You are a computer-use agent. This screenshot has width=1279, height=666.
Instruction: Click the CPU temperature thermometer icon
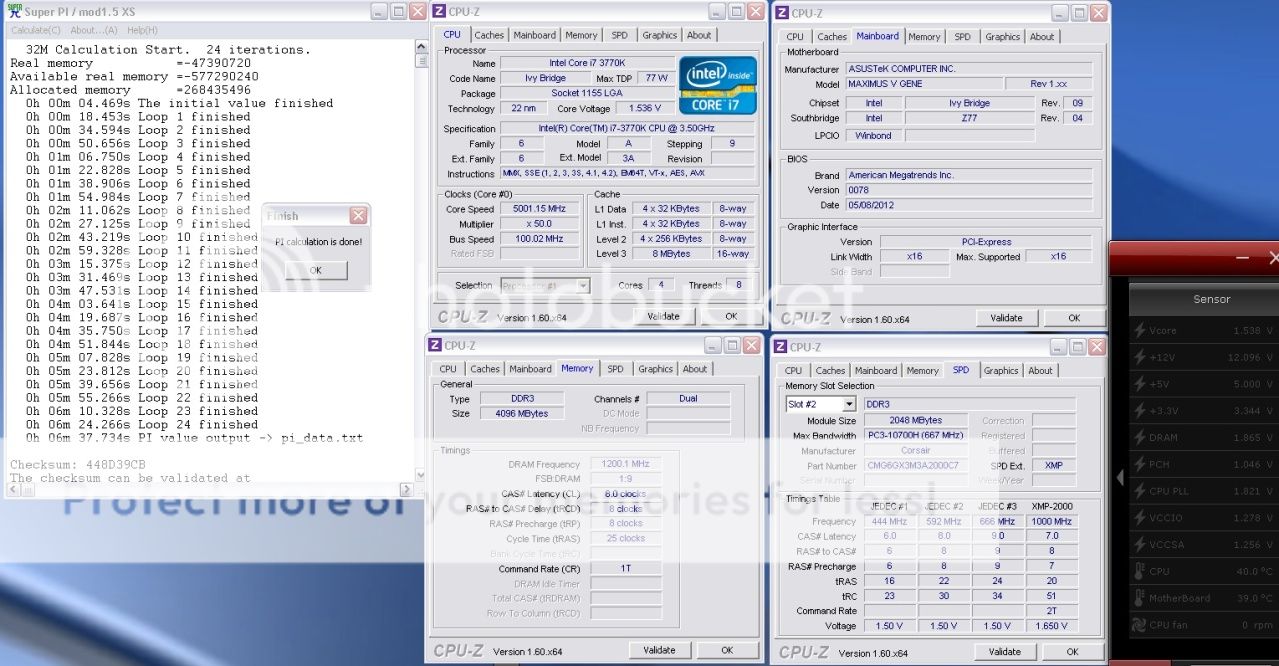(x=1139, y=571)
